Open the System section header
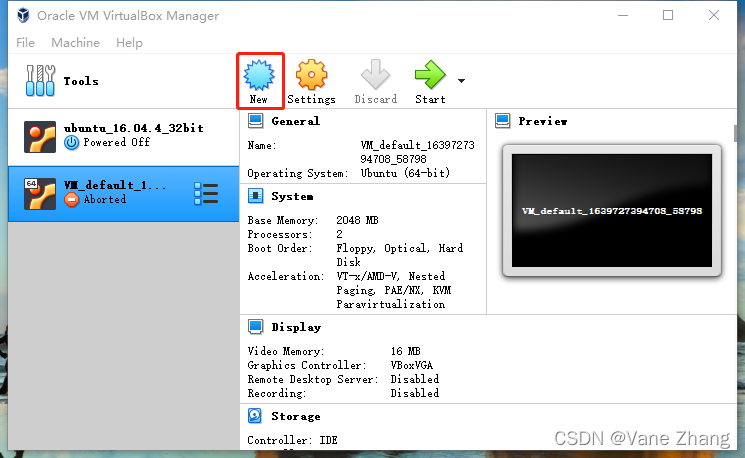745x458 pixels. pyautogui.click(x=292, y=196)
